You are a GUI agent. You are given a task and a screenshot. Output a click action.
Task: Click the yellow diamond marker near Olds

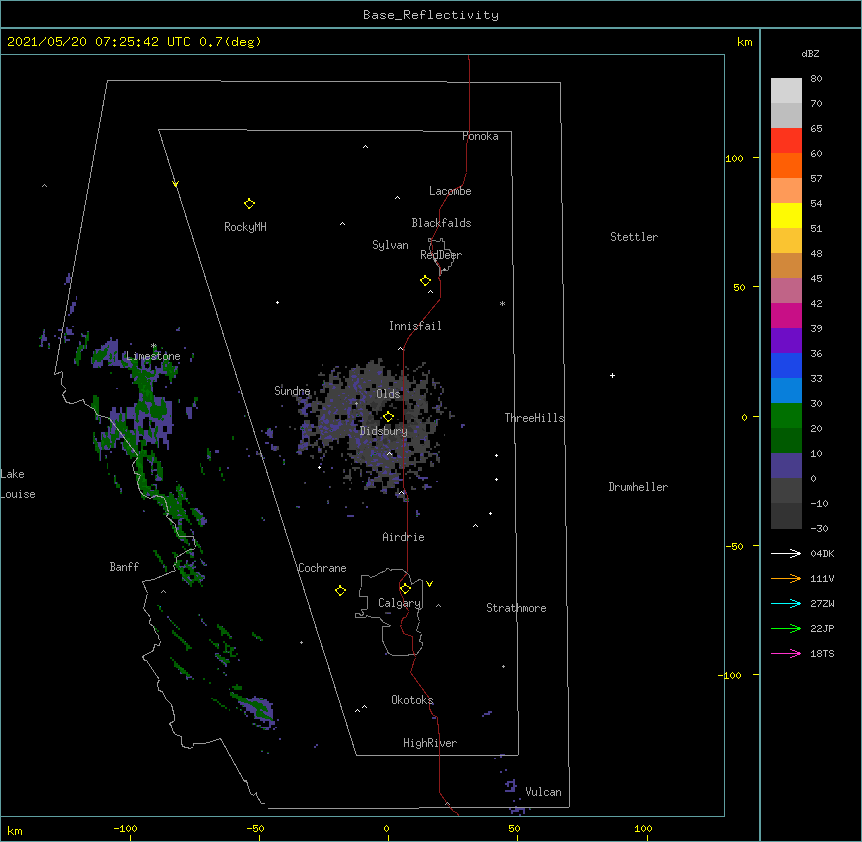(x=388, y=417)
